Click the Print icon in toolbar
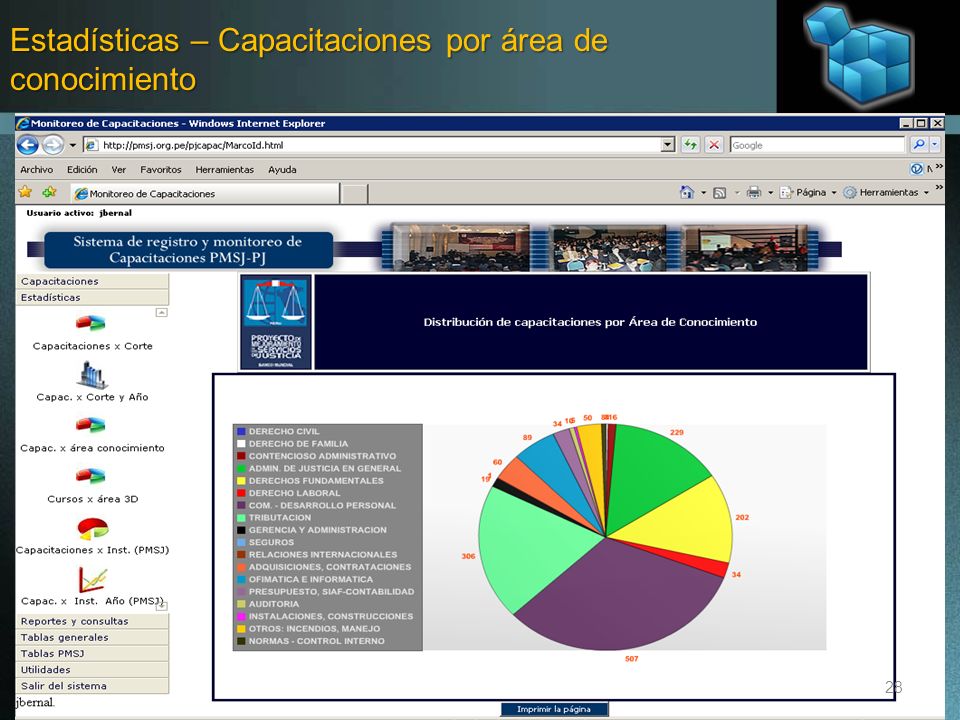This screenshot has width=960, height=720. click(x=754, y=192)
